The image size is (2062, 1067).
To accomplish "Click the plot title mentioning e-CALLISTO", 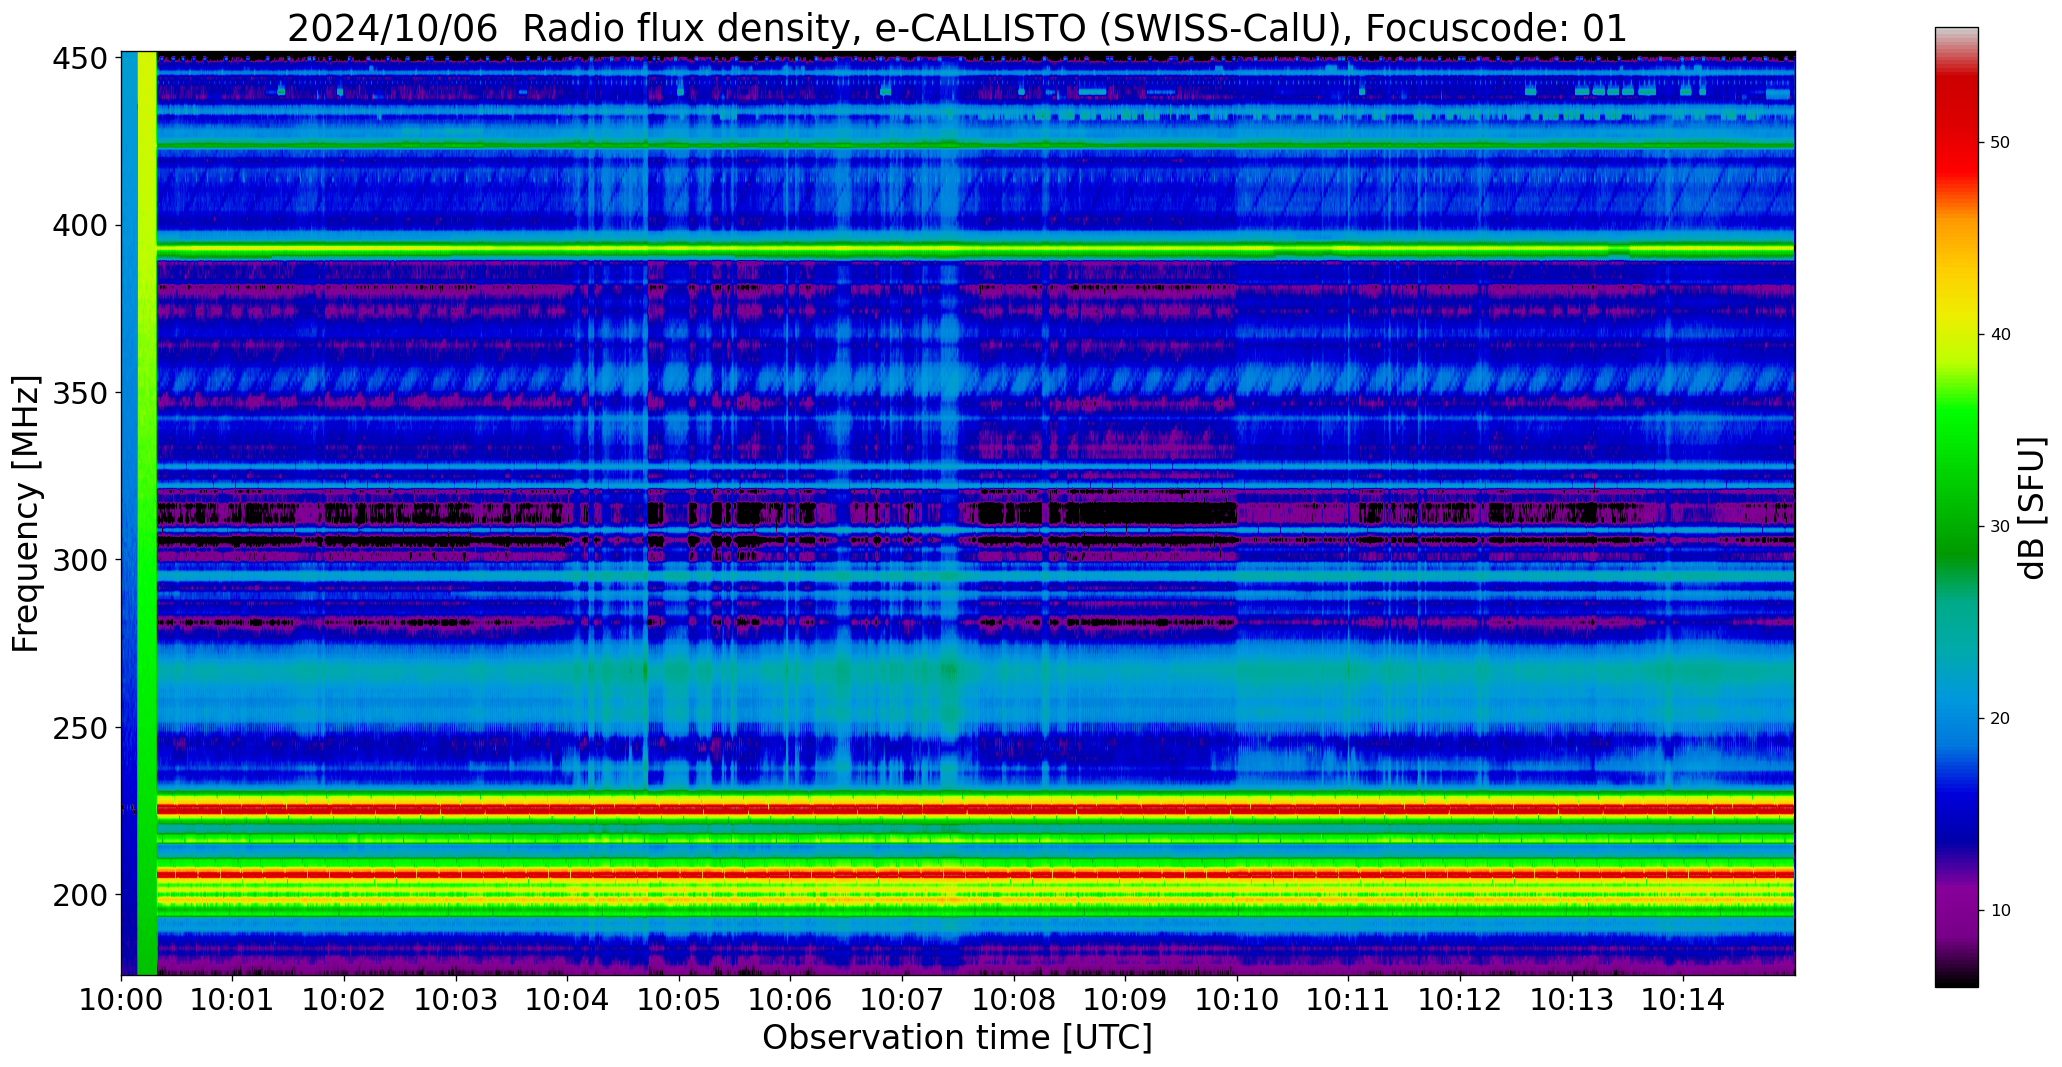I will (x=957, y=28).
